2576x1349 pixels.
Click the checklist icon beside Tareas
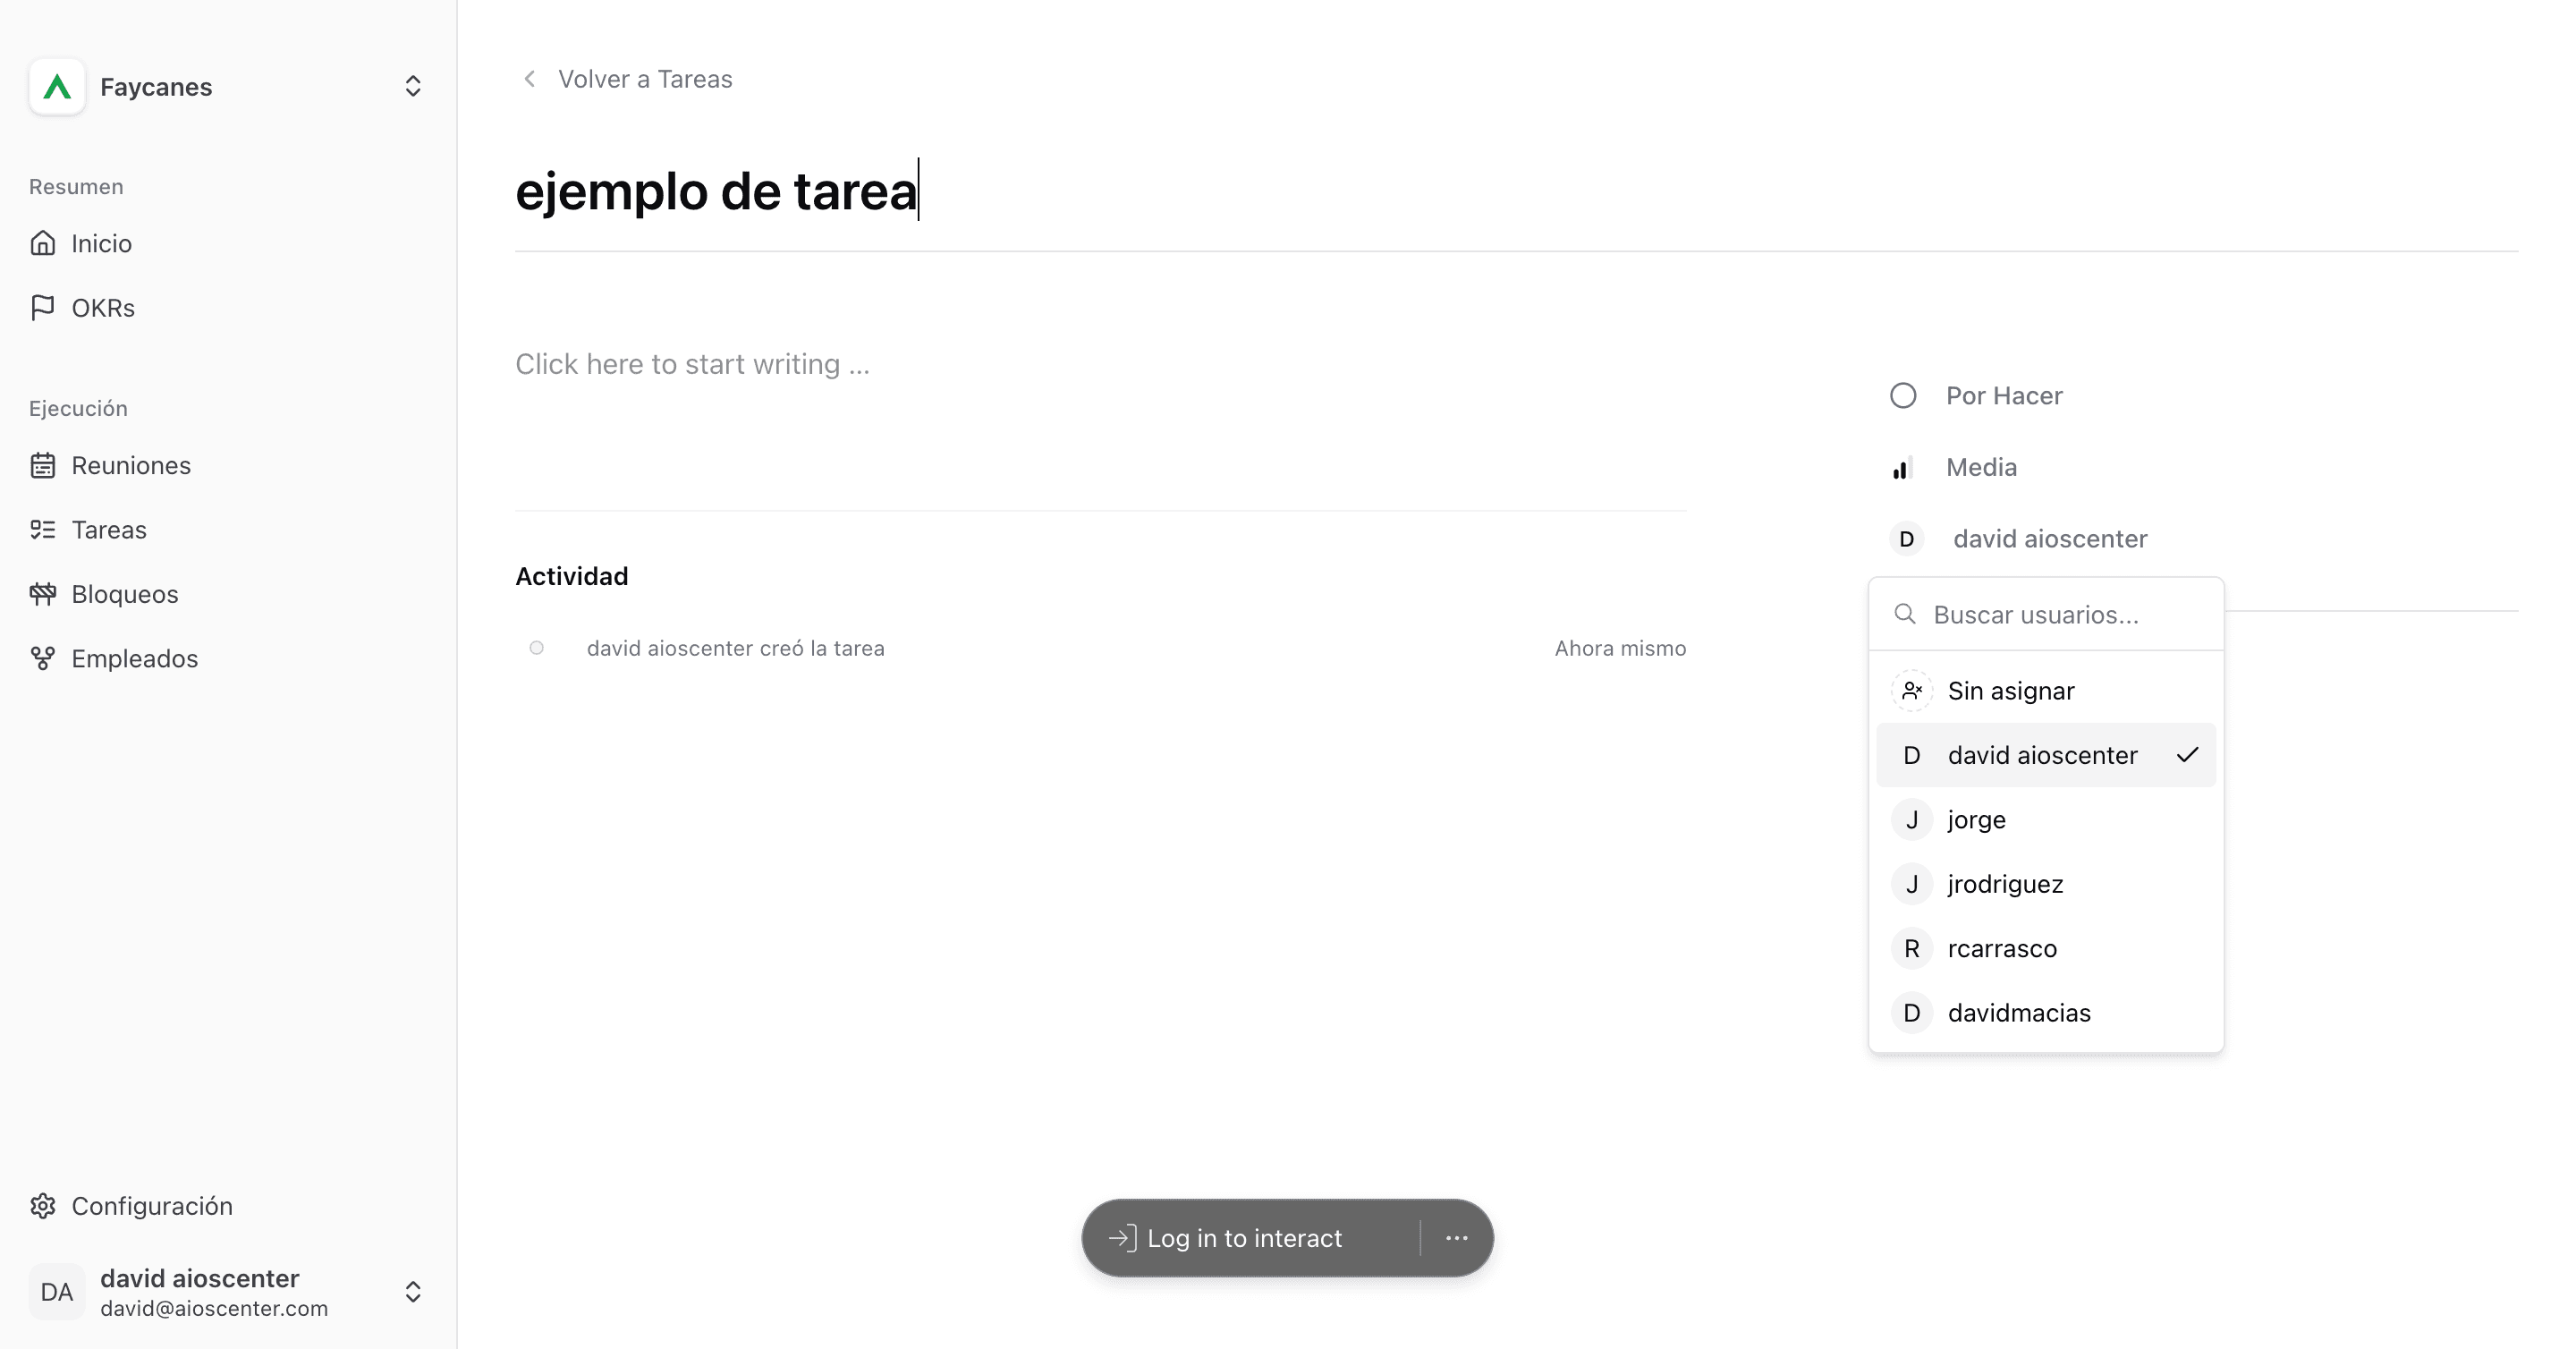tap(43, 530)
